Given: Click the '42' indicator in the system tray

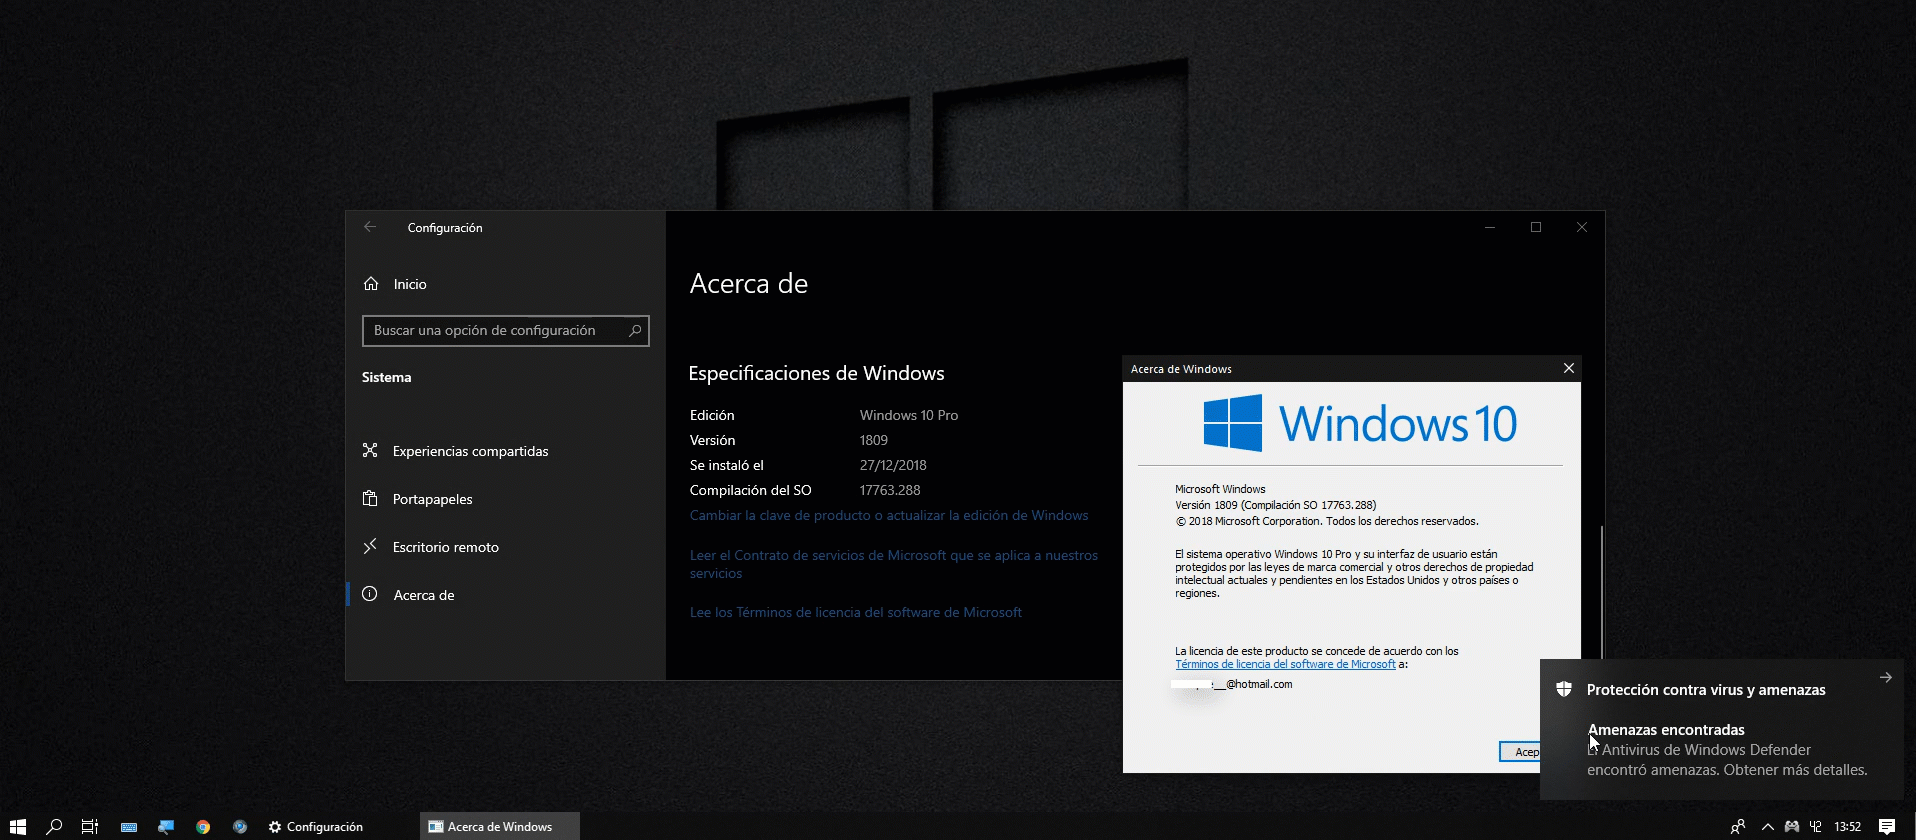Looking at the screenshot, I should (1816, 827).
